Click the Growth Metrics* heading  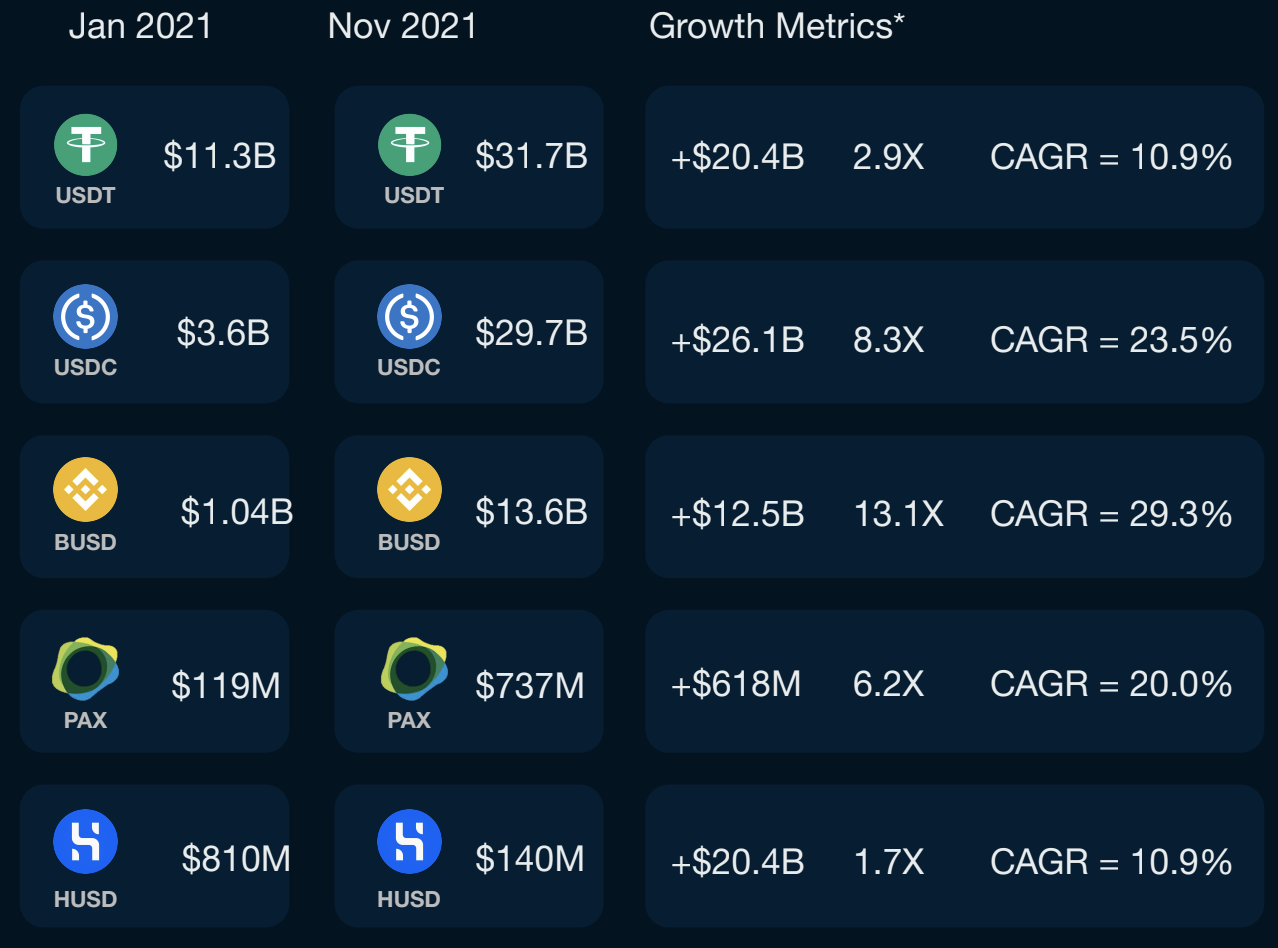(777, 26)
